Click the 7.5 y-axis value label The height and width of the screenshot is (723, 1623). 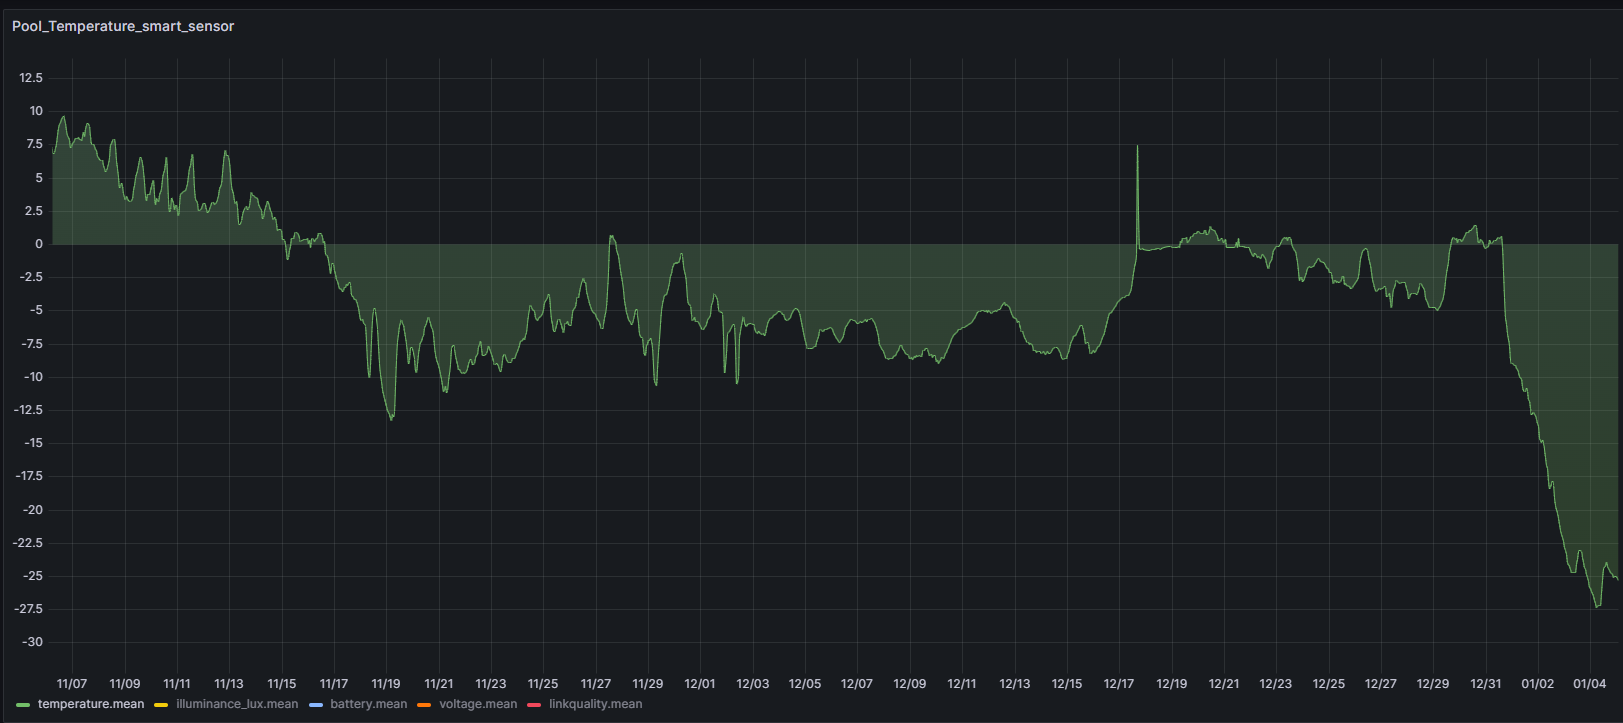coord(34,144)
